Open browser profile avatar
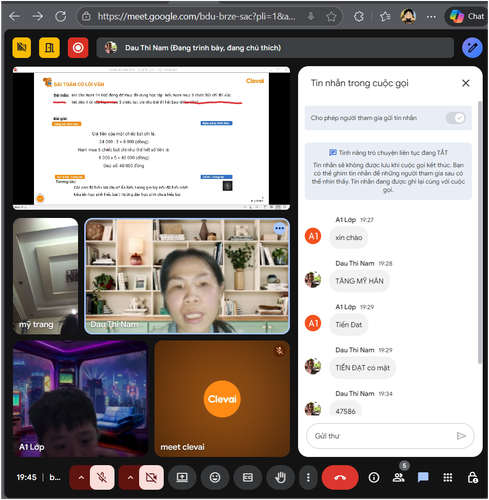 click(408, 16)
